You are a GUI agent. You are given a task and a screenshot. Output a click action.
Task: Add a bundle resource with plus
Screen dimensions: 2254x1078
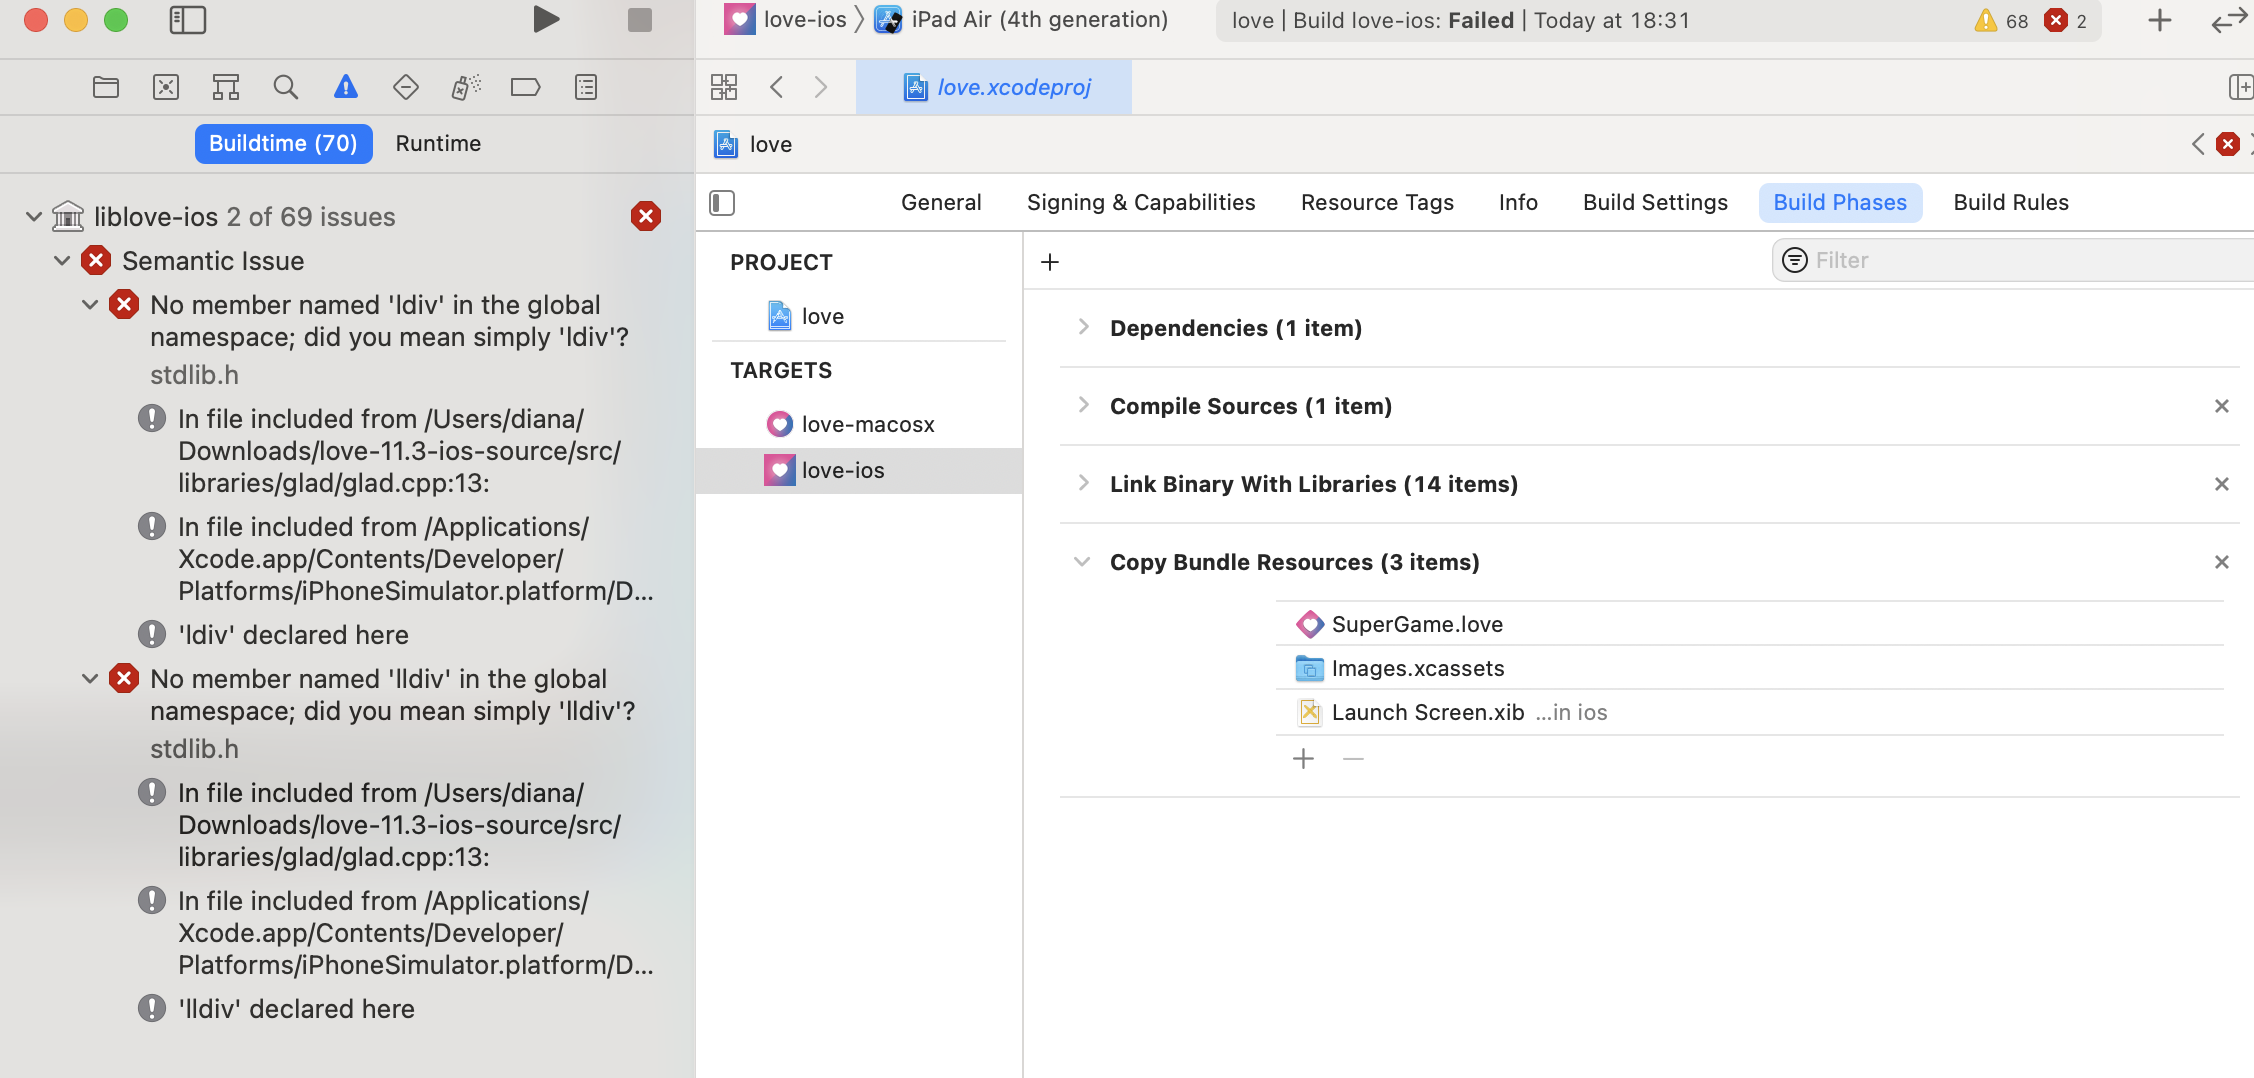1303,759
